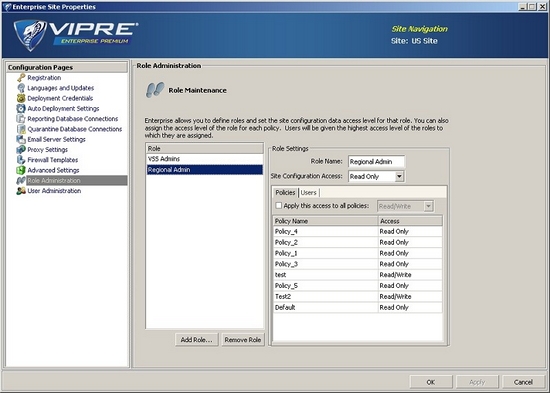Click the Advanced Settings green icon
Image resolution: width=550 pixels, height=393 pixels.
(21, 170)
